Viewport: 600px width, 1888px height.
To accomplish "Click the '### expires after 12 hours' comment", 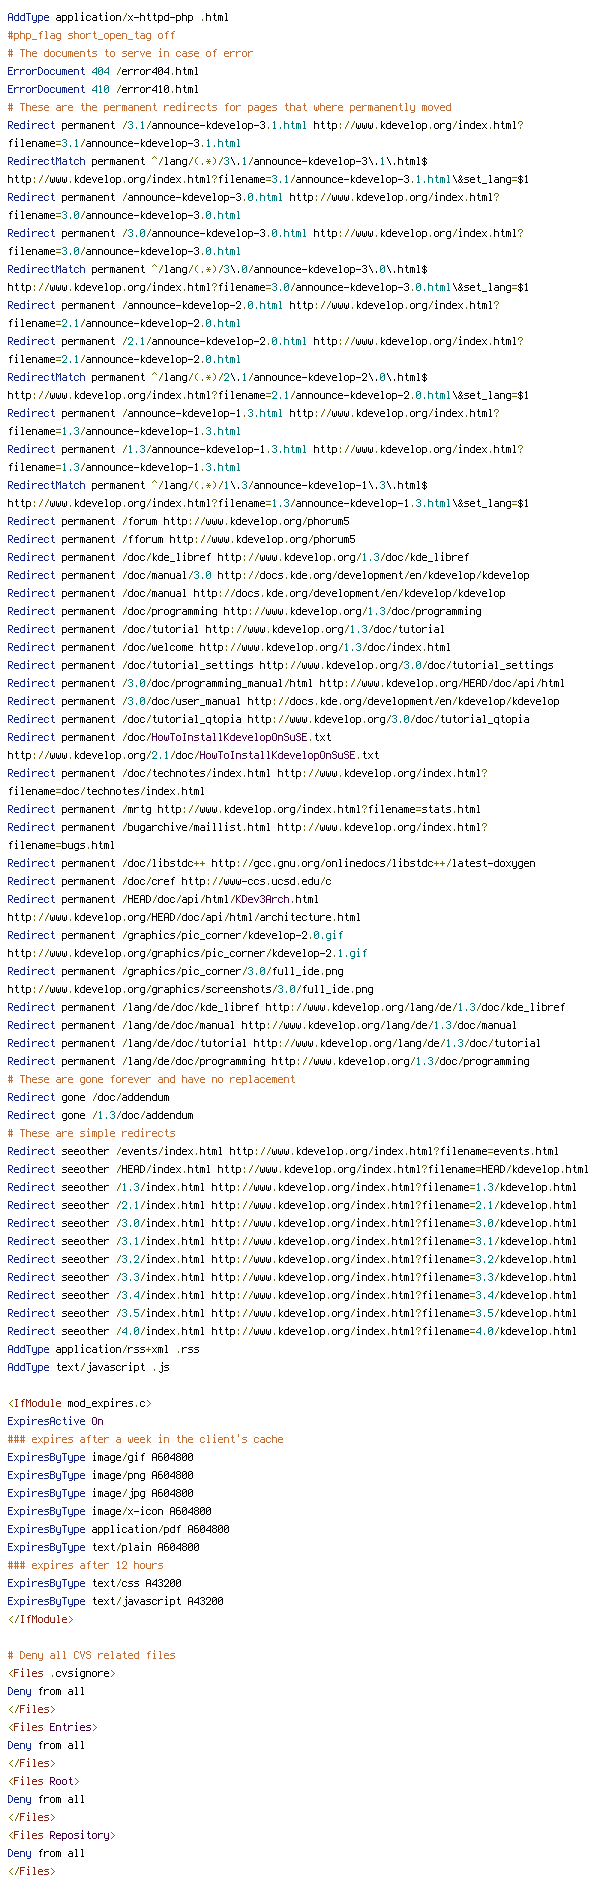I will pyautogui.click(x=85, y=1565).
